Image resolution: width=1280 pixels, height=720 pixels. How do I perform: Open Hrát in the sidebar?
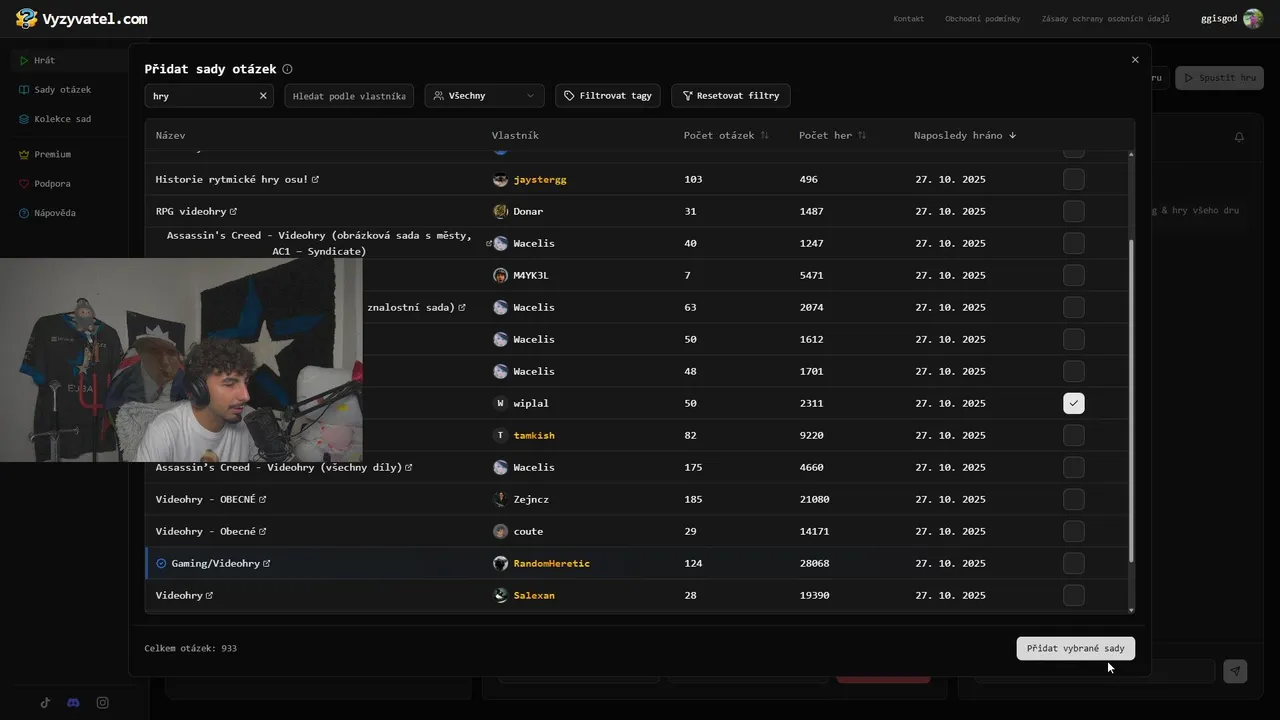(x=70, y=61)
